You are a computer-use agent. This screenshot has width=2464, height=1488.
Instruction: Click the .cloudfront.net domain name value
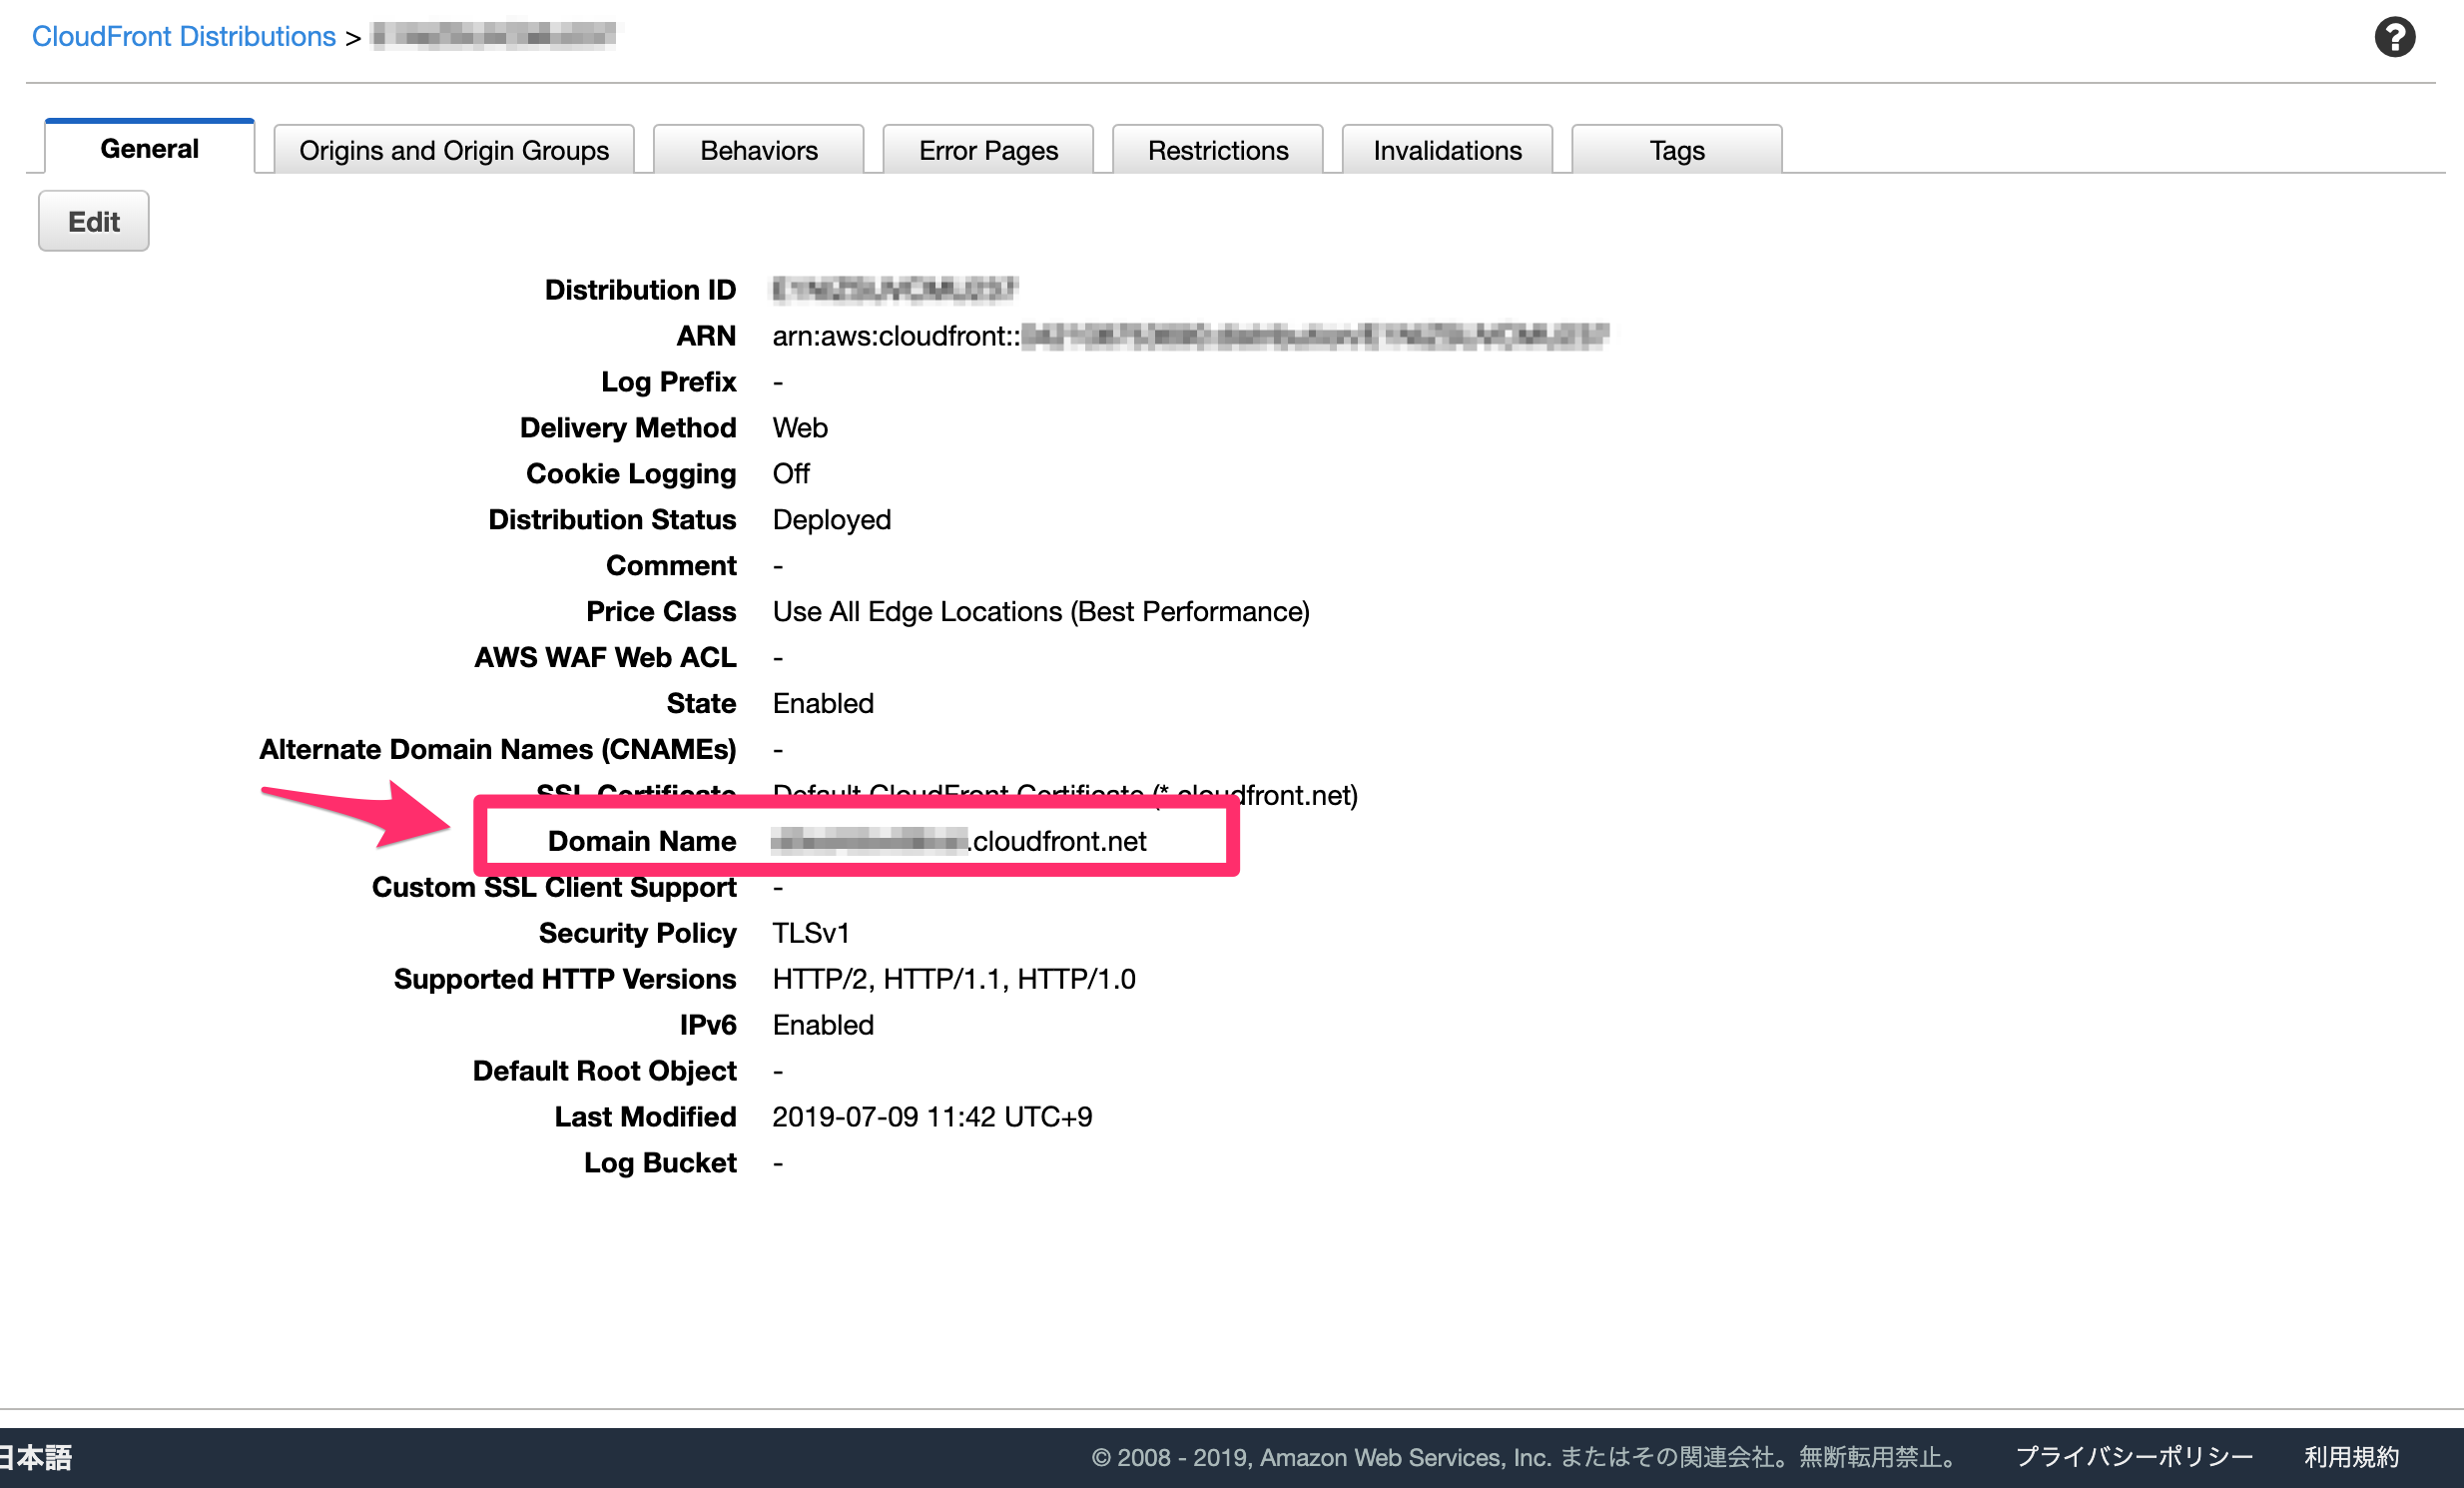coord(959,841)
